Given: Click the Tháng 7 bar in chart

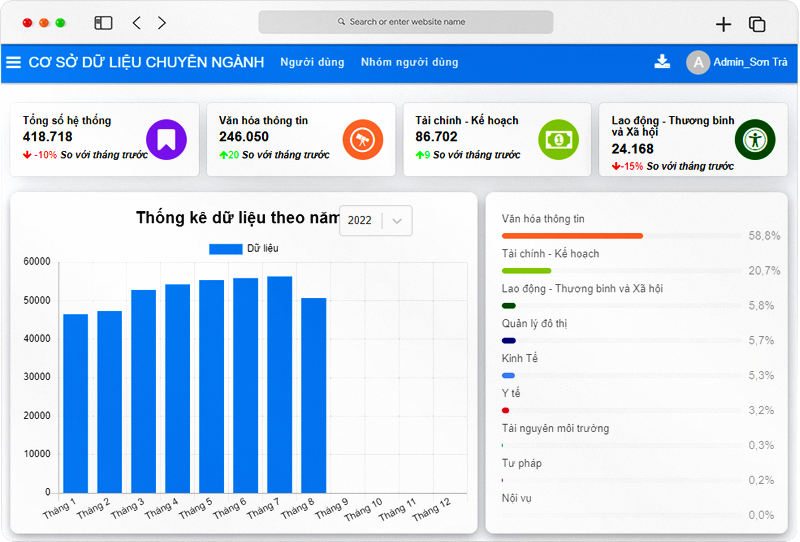Looking at the screenshot, I should pyautogui.click(x=280, y=385).
